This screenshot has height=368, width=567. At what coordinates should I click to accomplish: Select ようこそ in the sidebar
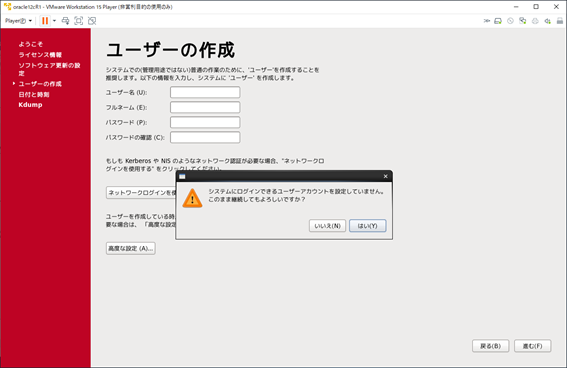tap(31, 44)
